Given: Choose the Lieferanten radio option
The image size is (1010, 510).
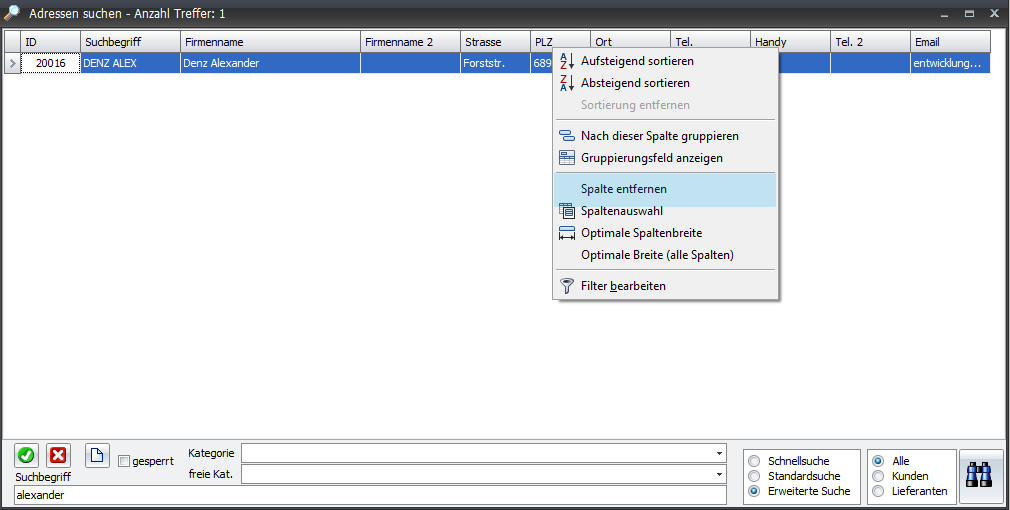Looking at the screenshot, I should [x=878, y=491].
